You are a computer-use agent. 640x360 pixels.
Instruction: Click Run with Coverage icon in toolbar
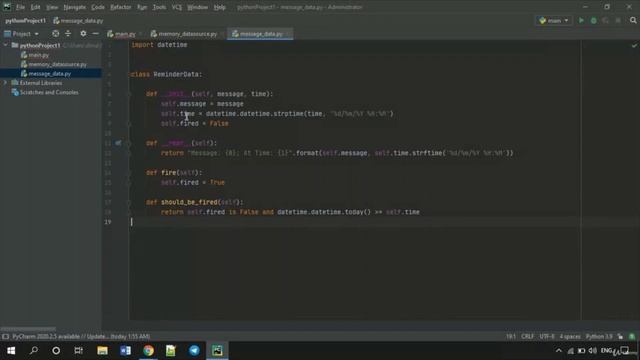(606, 20)
